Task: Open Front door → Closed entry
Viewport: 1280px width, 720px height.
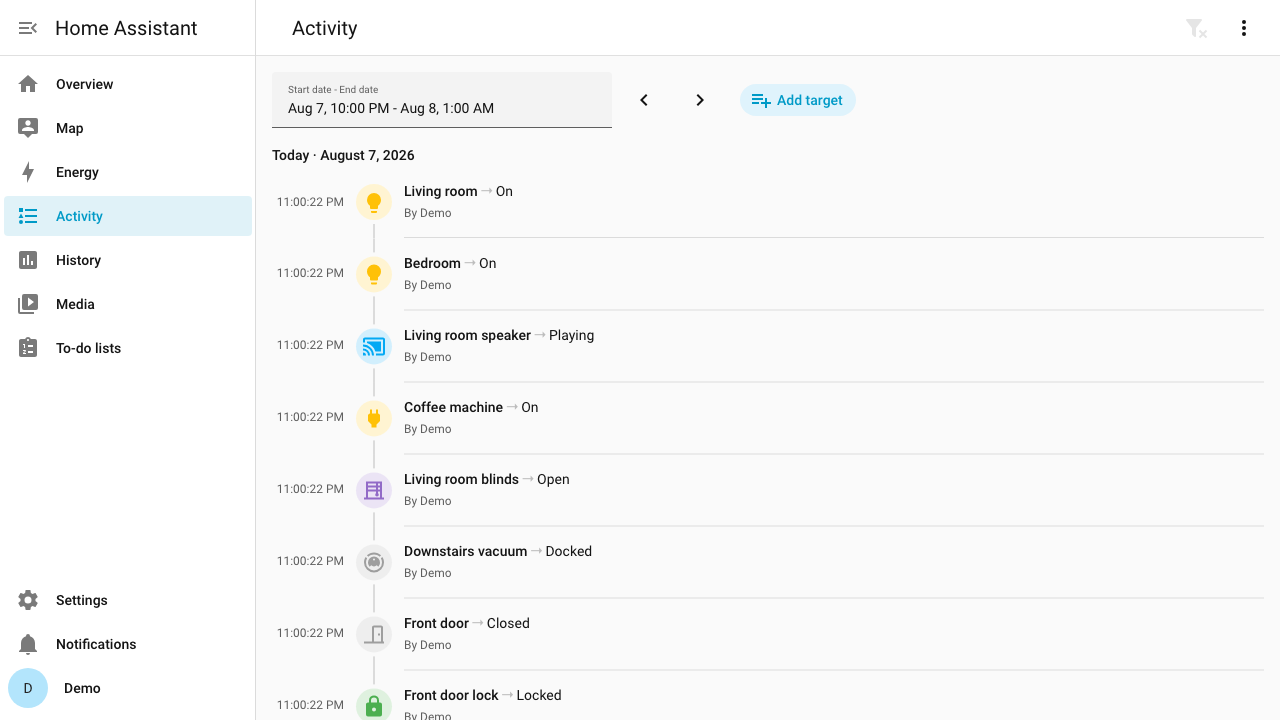Action: (x=768, y=634)
